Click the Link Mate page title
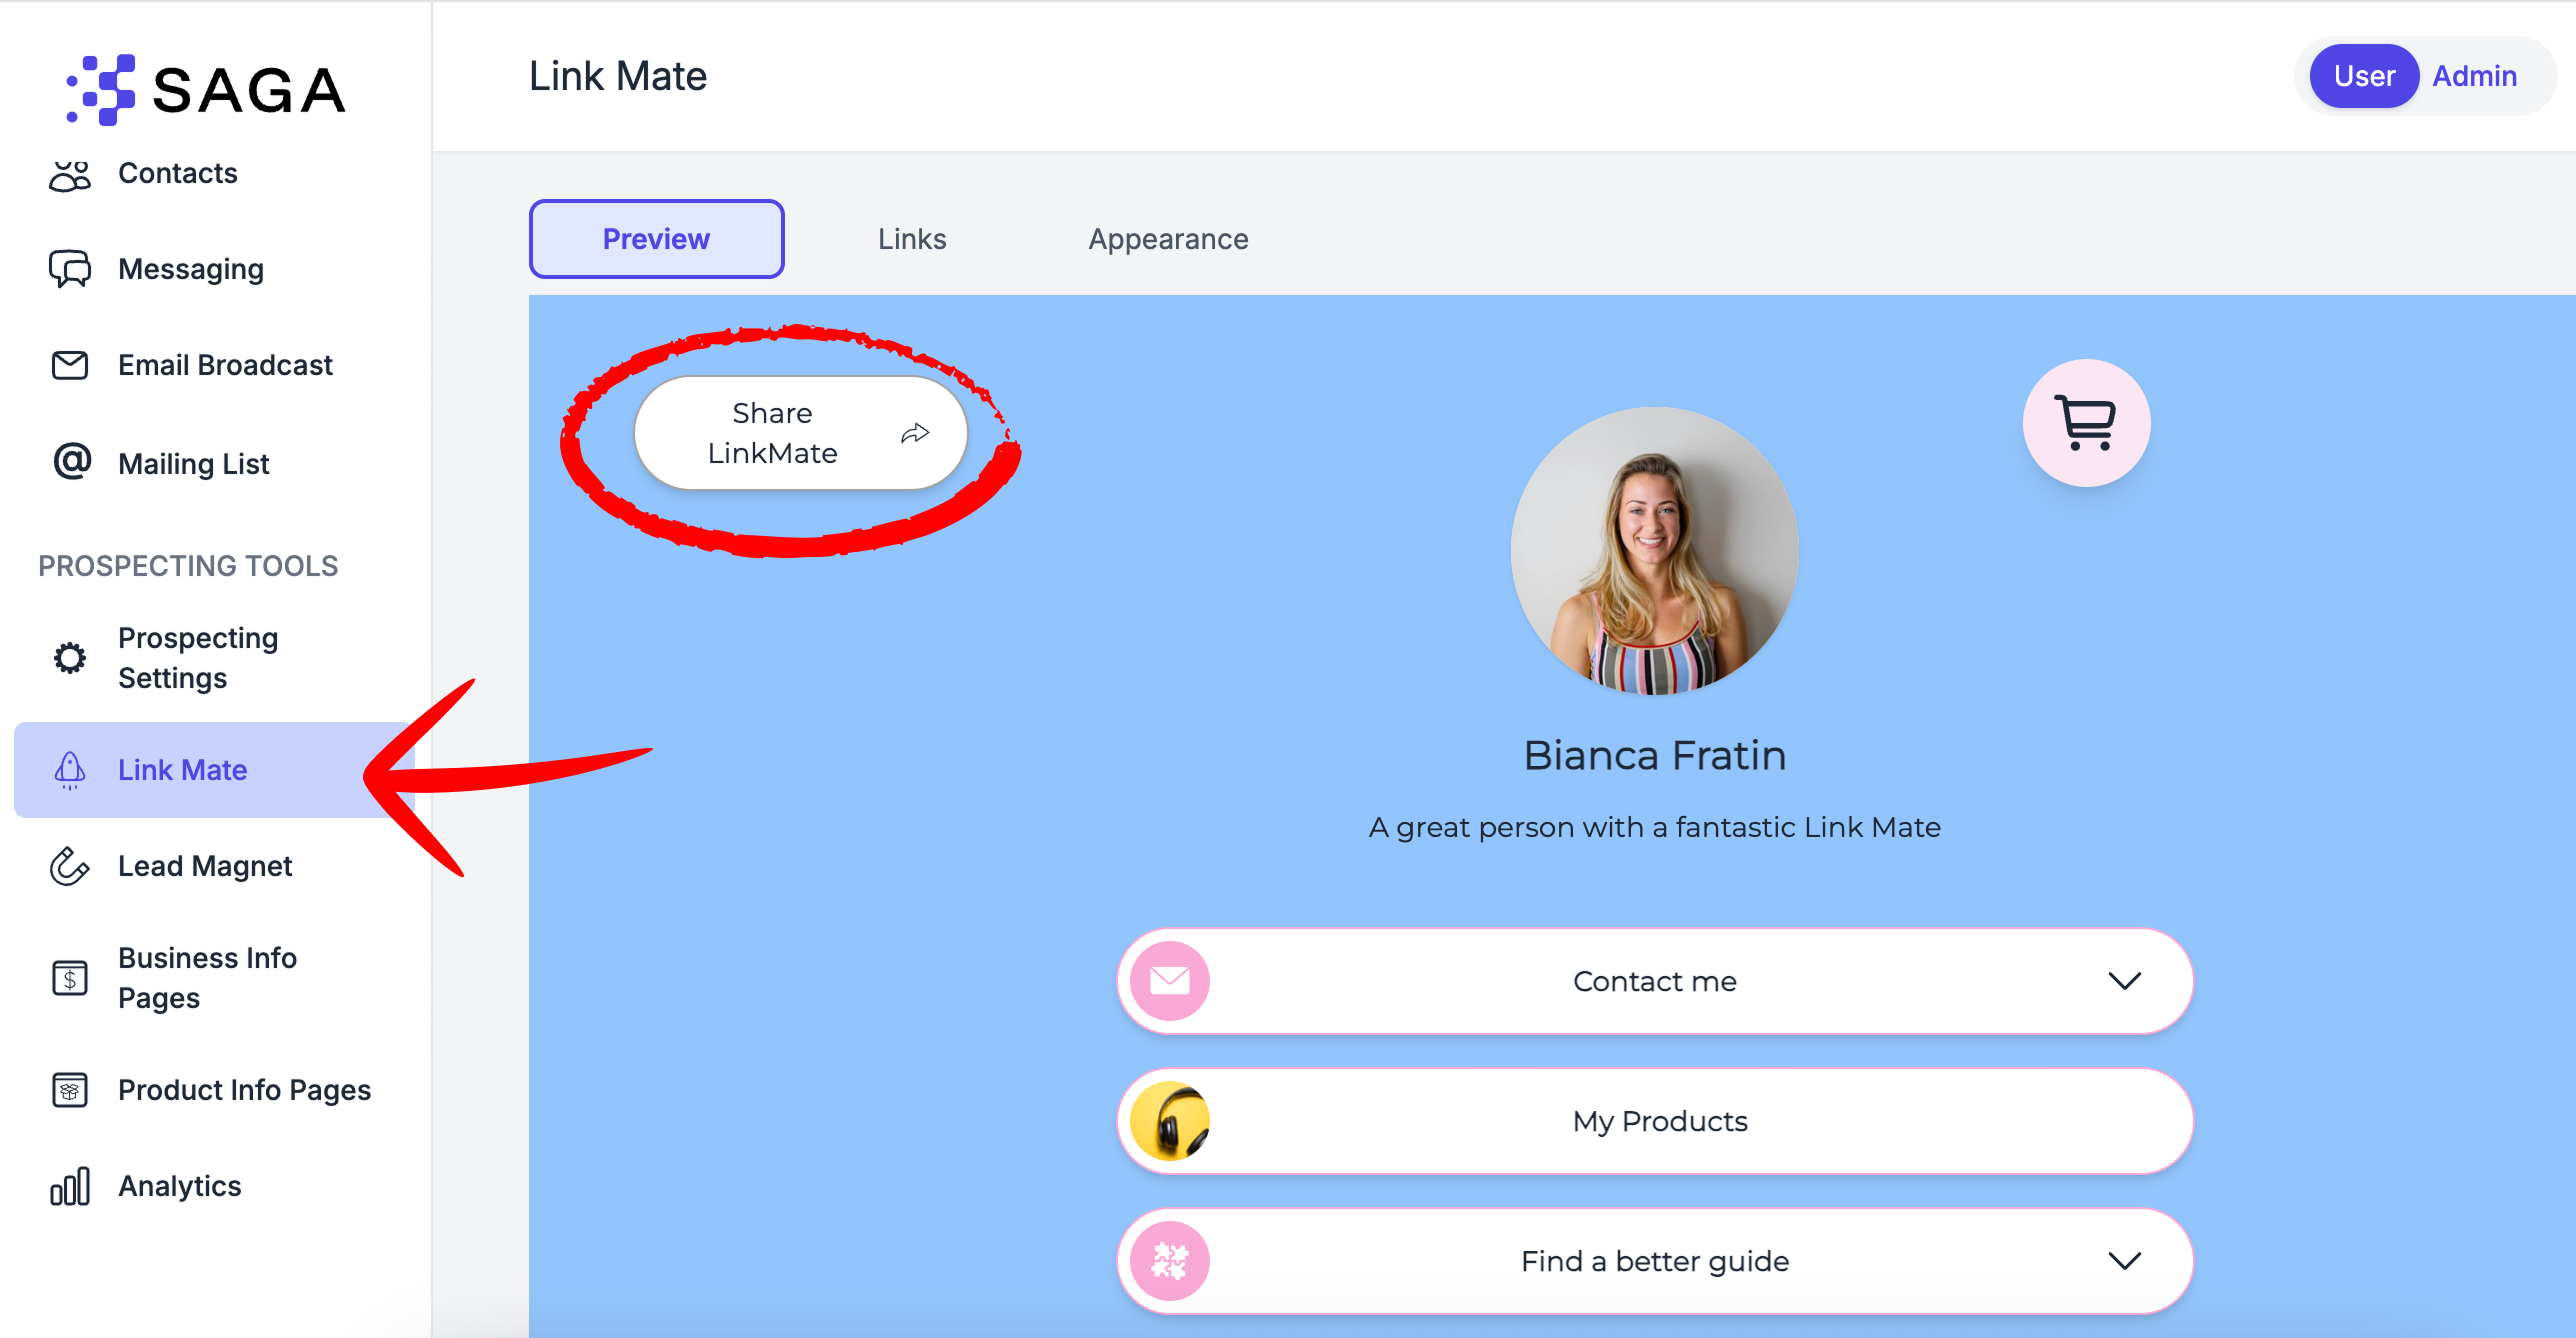This screenshot has width=2576, height=1338. (618, 76)
